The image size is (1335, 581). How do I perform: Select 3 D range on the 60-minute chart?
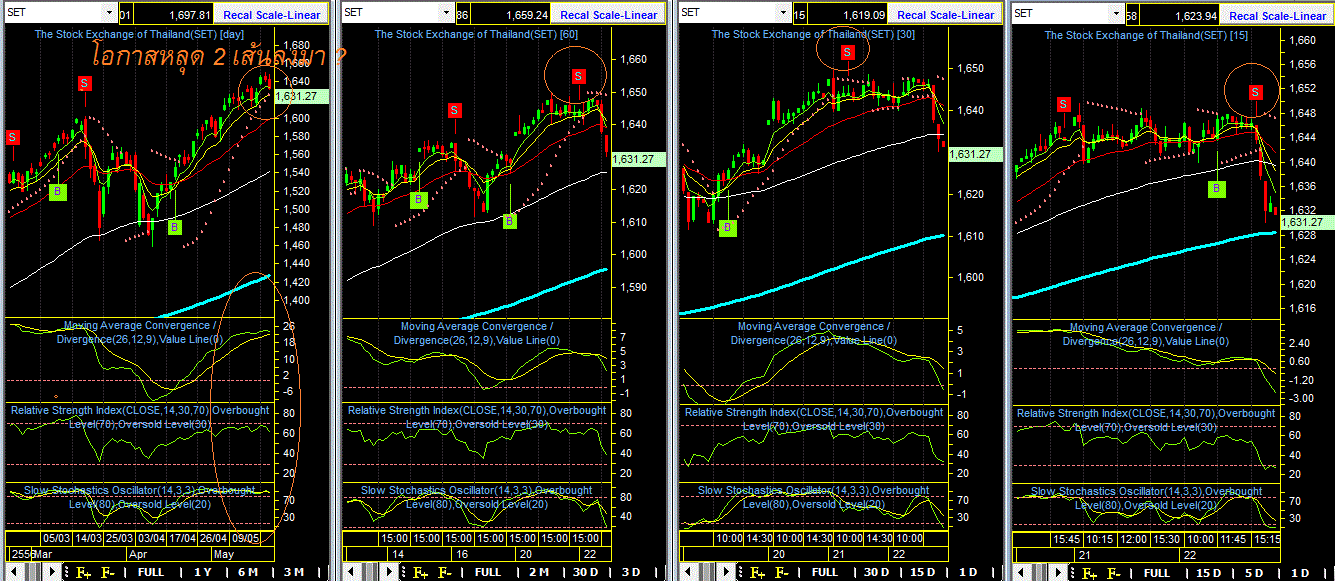coord(631,572)
